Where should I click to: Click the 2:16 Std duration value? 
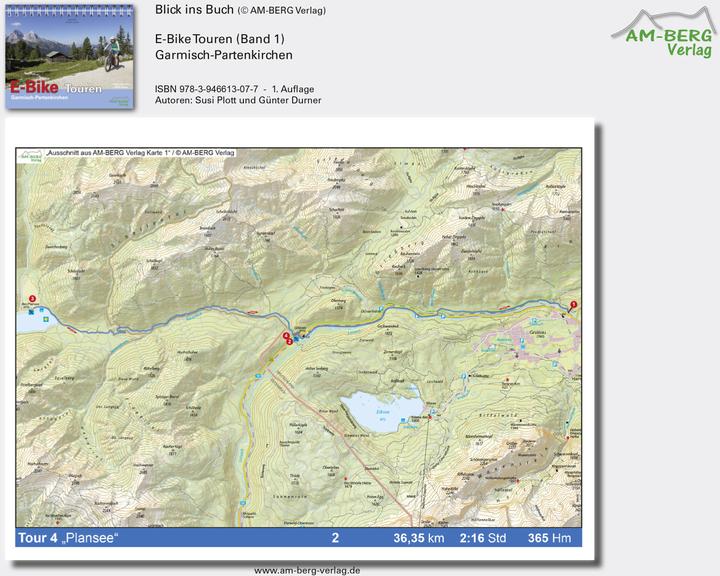pos(483,538)
